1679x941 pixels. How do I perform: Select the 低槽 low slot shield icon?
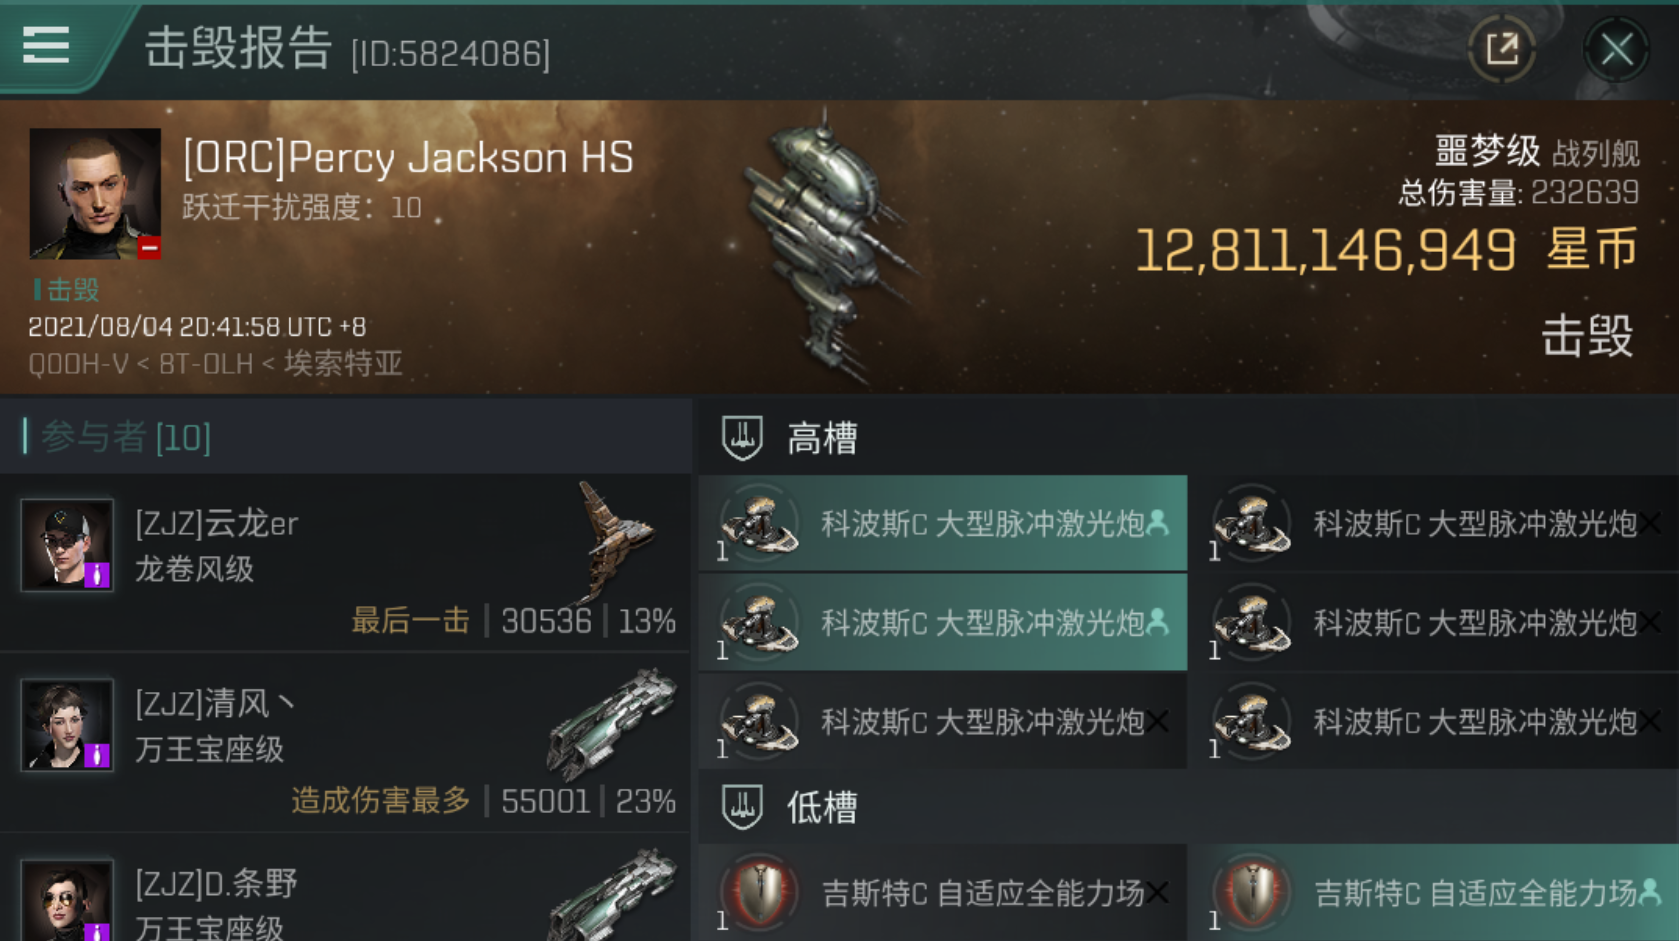tap(742, 807)
